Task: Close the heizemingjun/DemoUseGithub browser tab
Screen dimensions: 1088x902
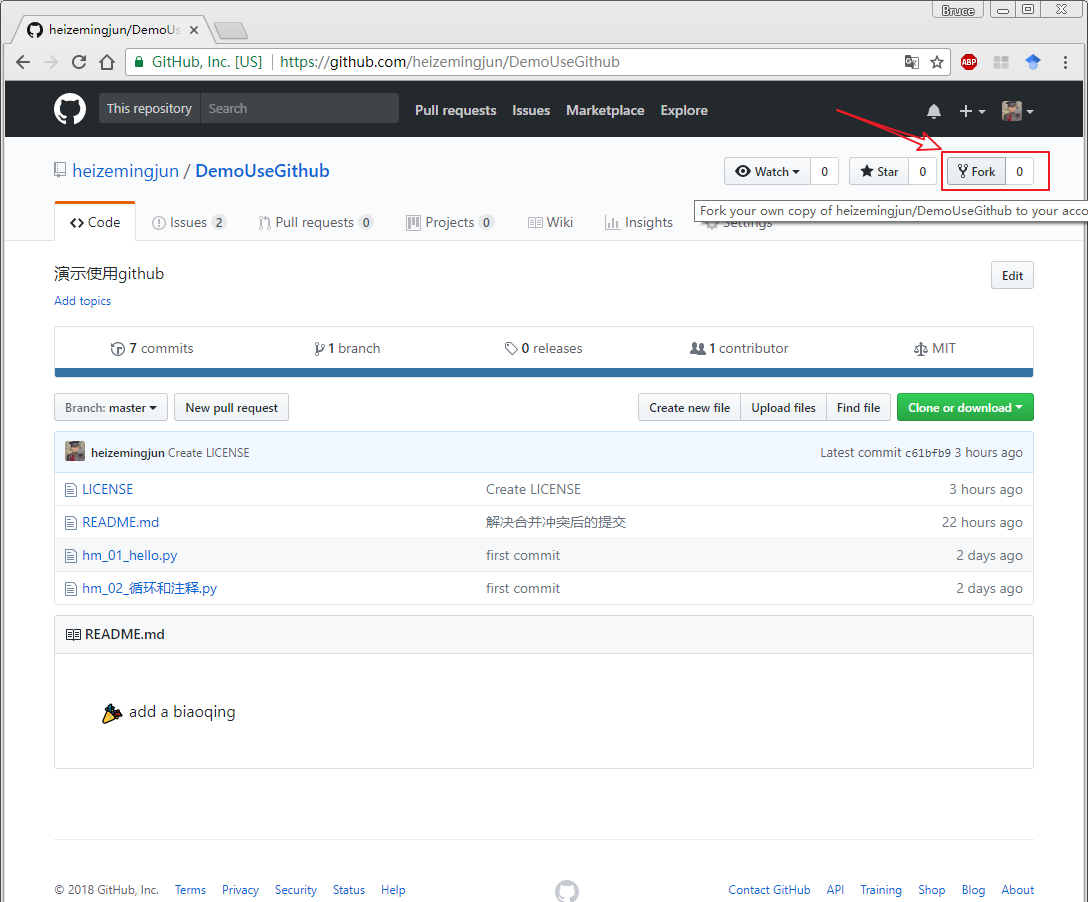Action: (x=194, y=30)
